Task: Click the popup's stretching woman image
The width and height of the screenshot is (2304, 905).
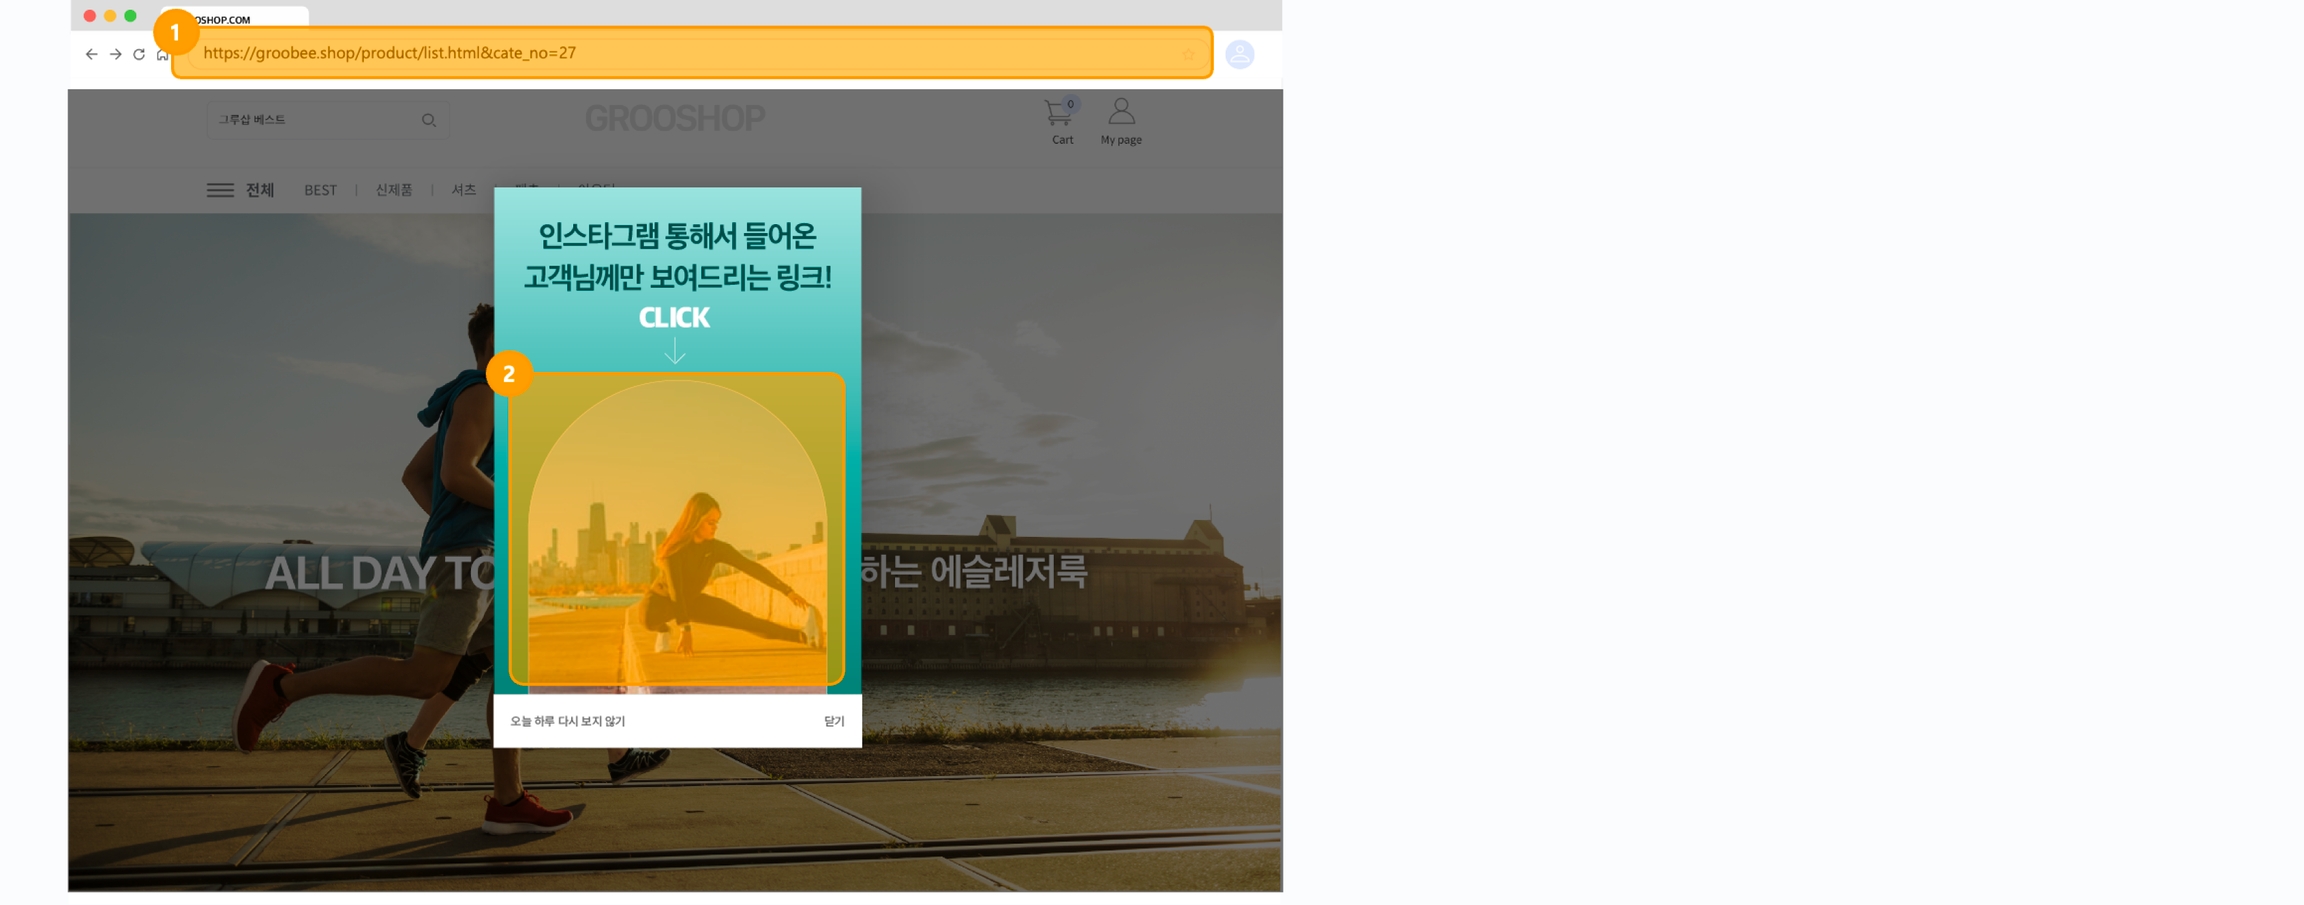Action: 677,530
